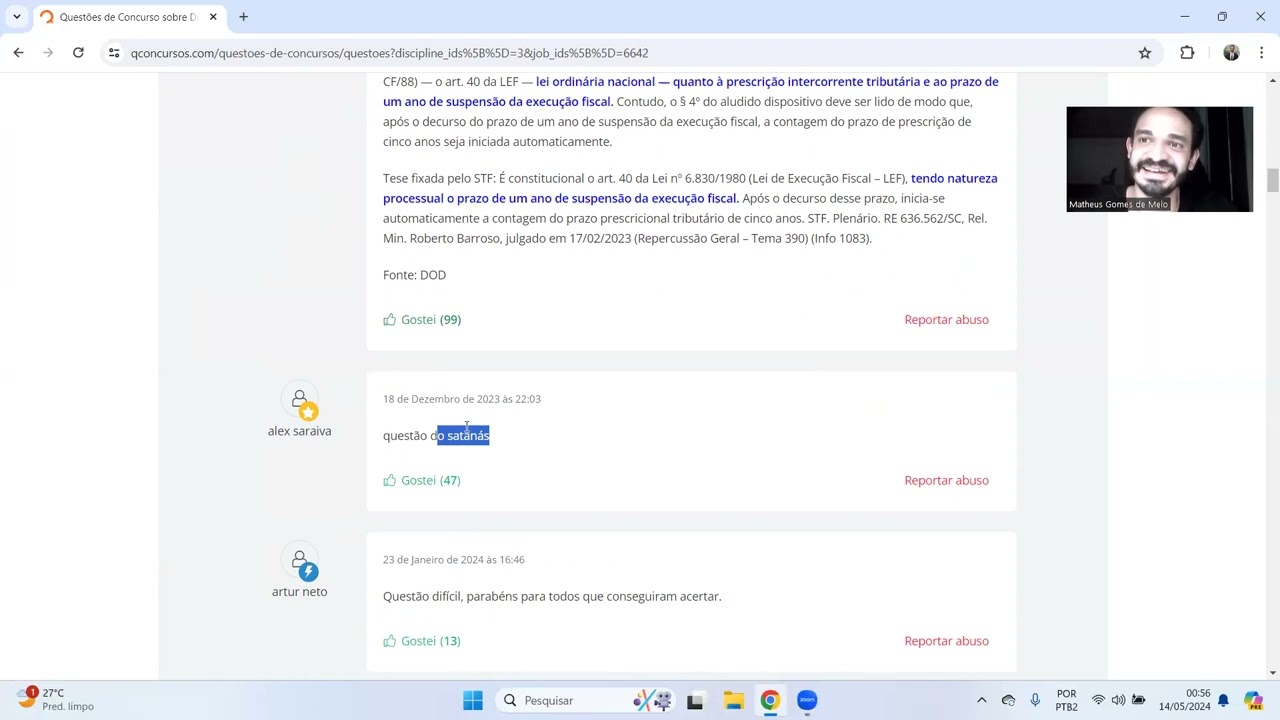Open the Windows Start menu
This screenshot has height=720, width=1280.
(473, 701)
